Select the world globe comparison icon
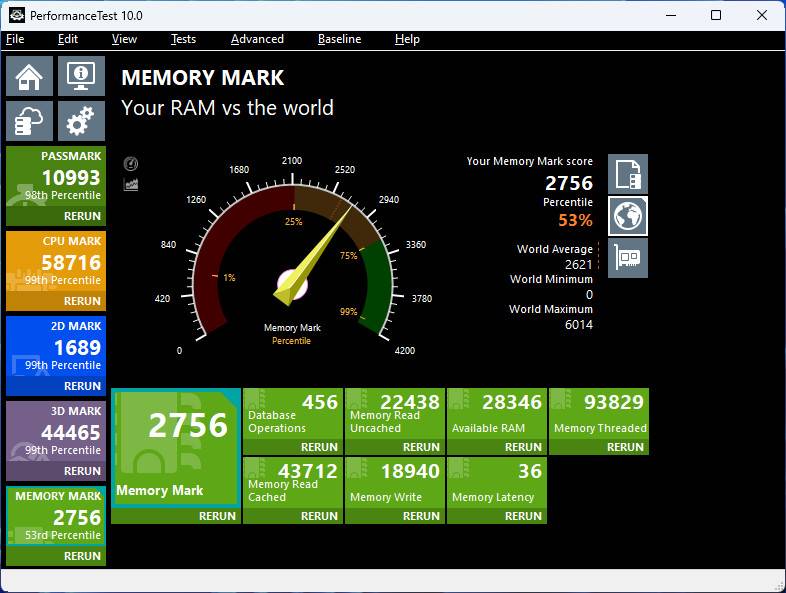 tap(628, 216)
